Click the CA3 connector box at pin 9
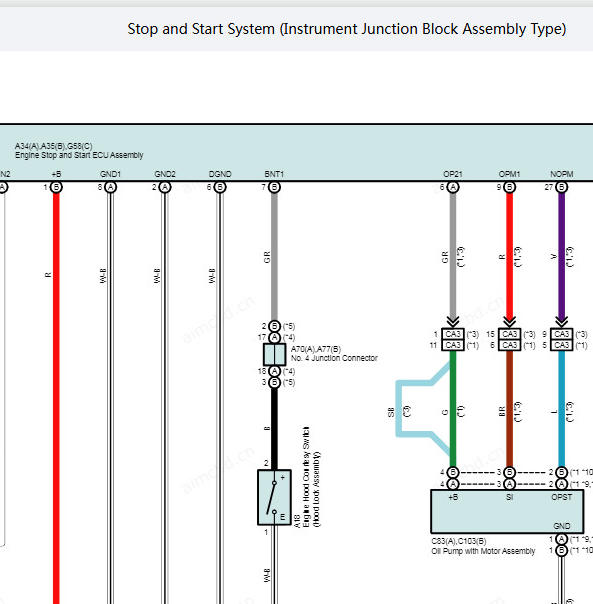This screenshot has width=593, height=604. click(x=562, y=334)
